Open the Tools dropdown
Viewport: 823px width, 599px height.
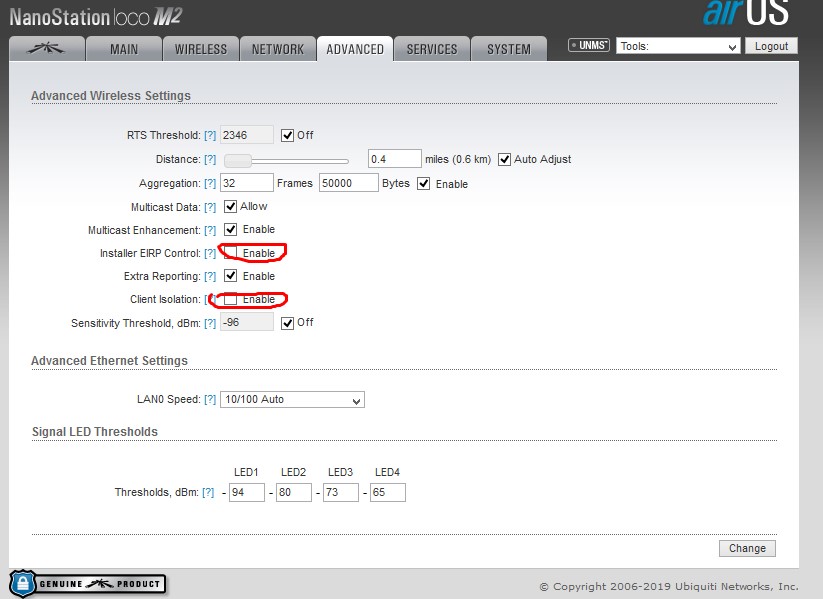coord(678,46)
